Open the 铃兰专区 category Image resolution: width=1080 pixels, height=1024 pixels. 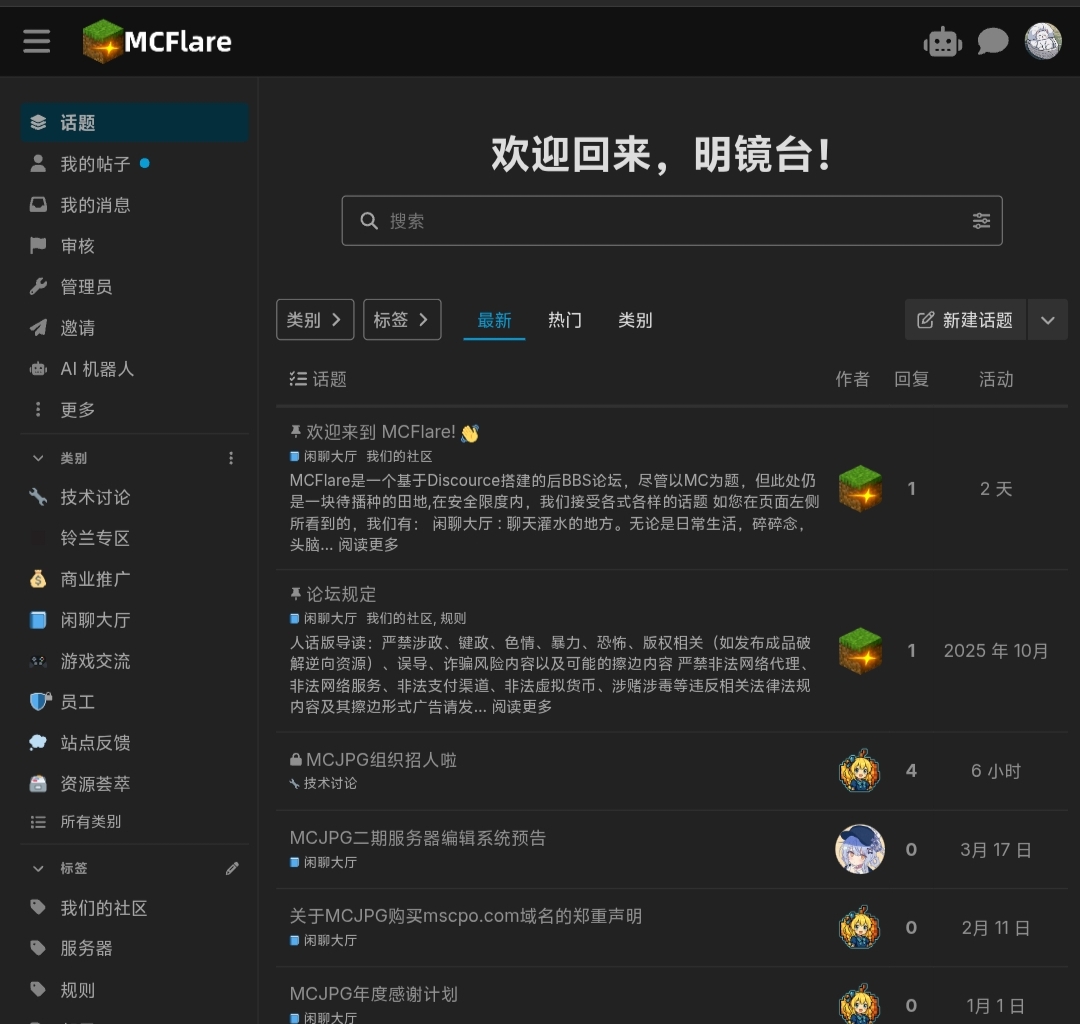pos(134,538)
